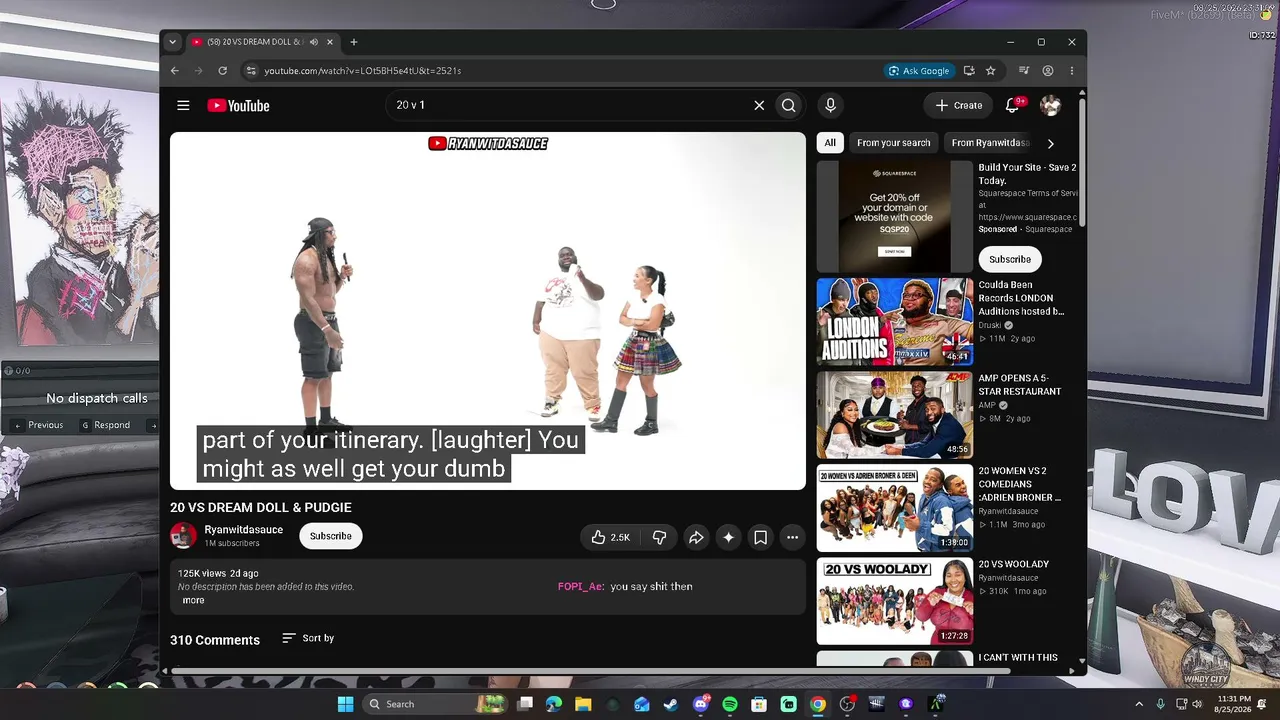Open more actions for the video
Image resolution: width=1280 pixels, height=720 pixels.
coord(792,537)
